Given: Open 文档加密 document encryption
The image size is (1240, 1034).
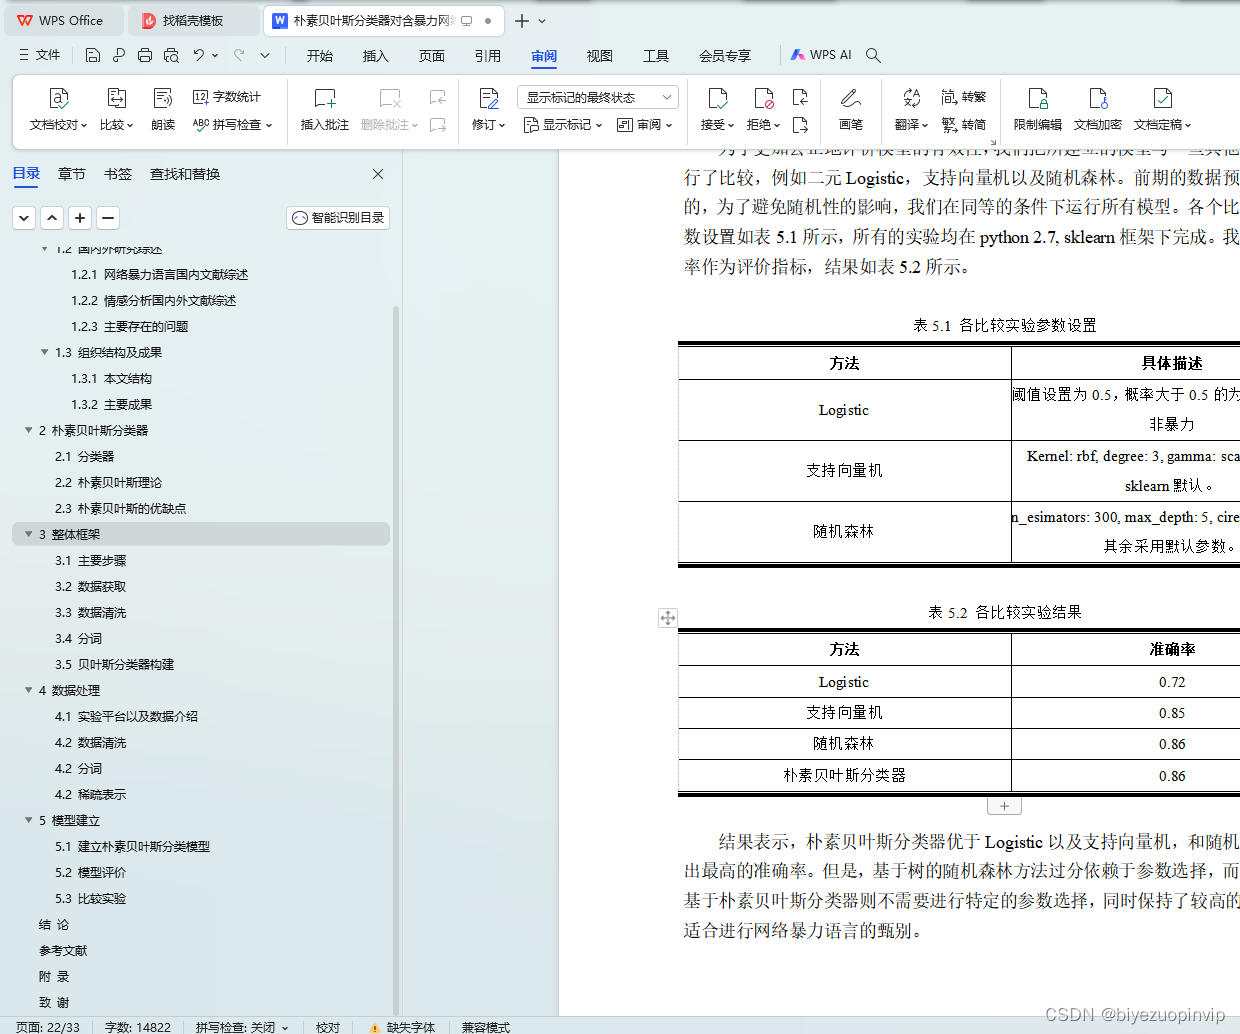Looking at the screenshot, I should (x=1100, y=110).
